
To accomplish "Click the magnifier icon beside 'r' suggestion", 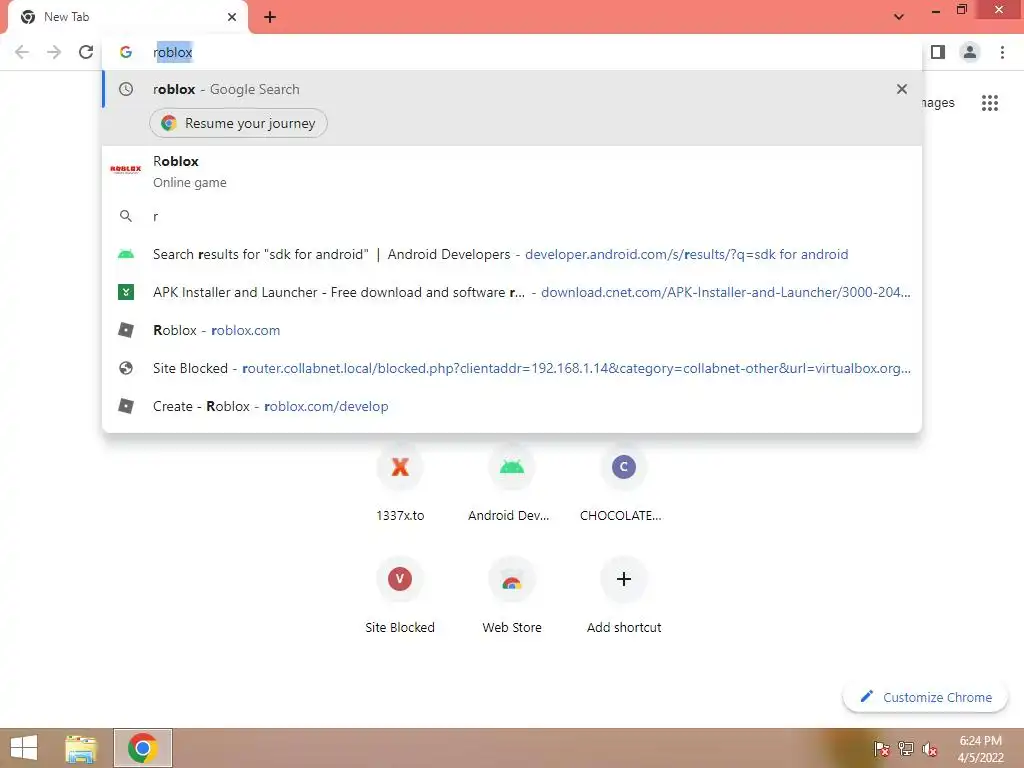I will [x=126, y=216].
